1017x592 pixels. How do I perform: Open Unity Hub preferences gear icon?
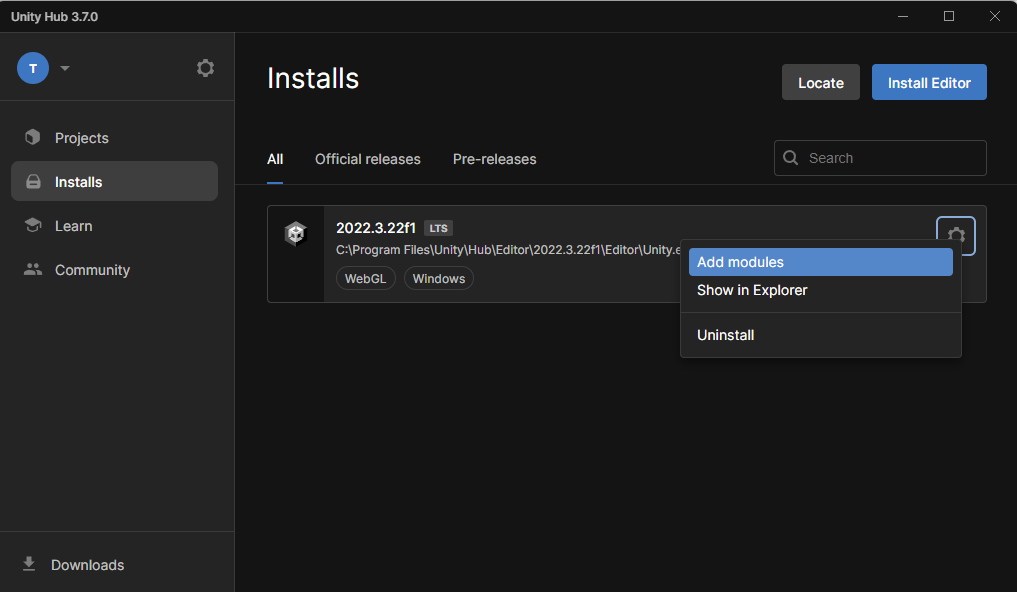205,68
